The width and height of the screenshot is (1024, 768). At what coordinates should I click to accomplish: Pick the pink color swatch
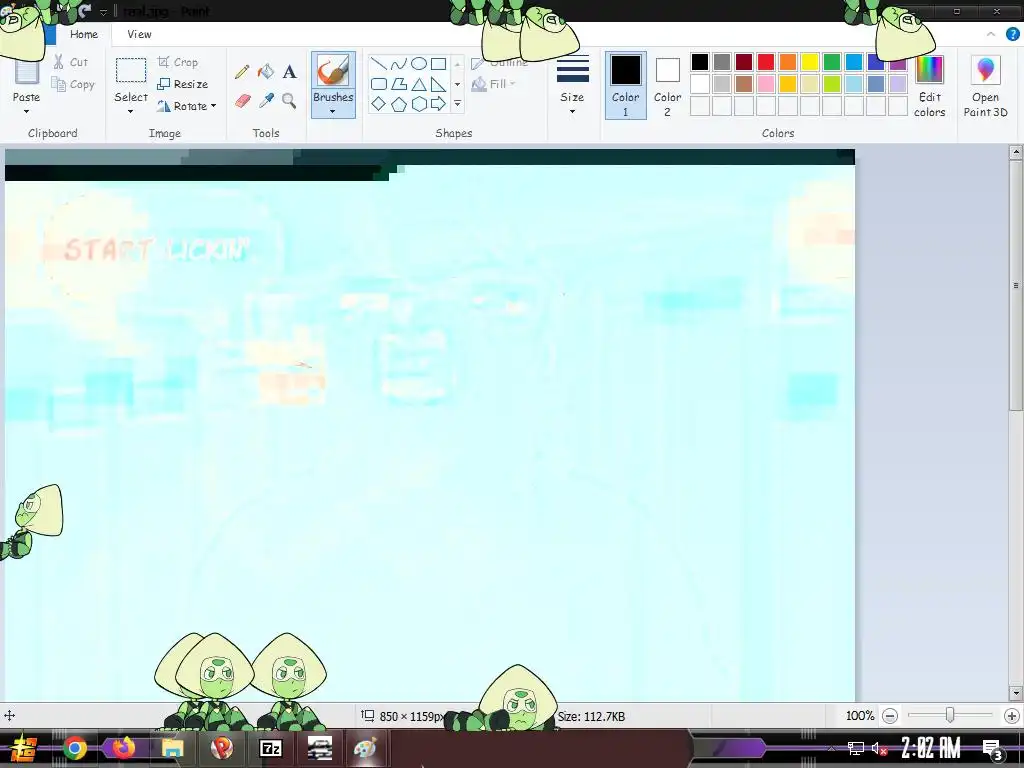[765, 84]
